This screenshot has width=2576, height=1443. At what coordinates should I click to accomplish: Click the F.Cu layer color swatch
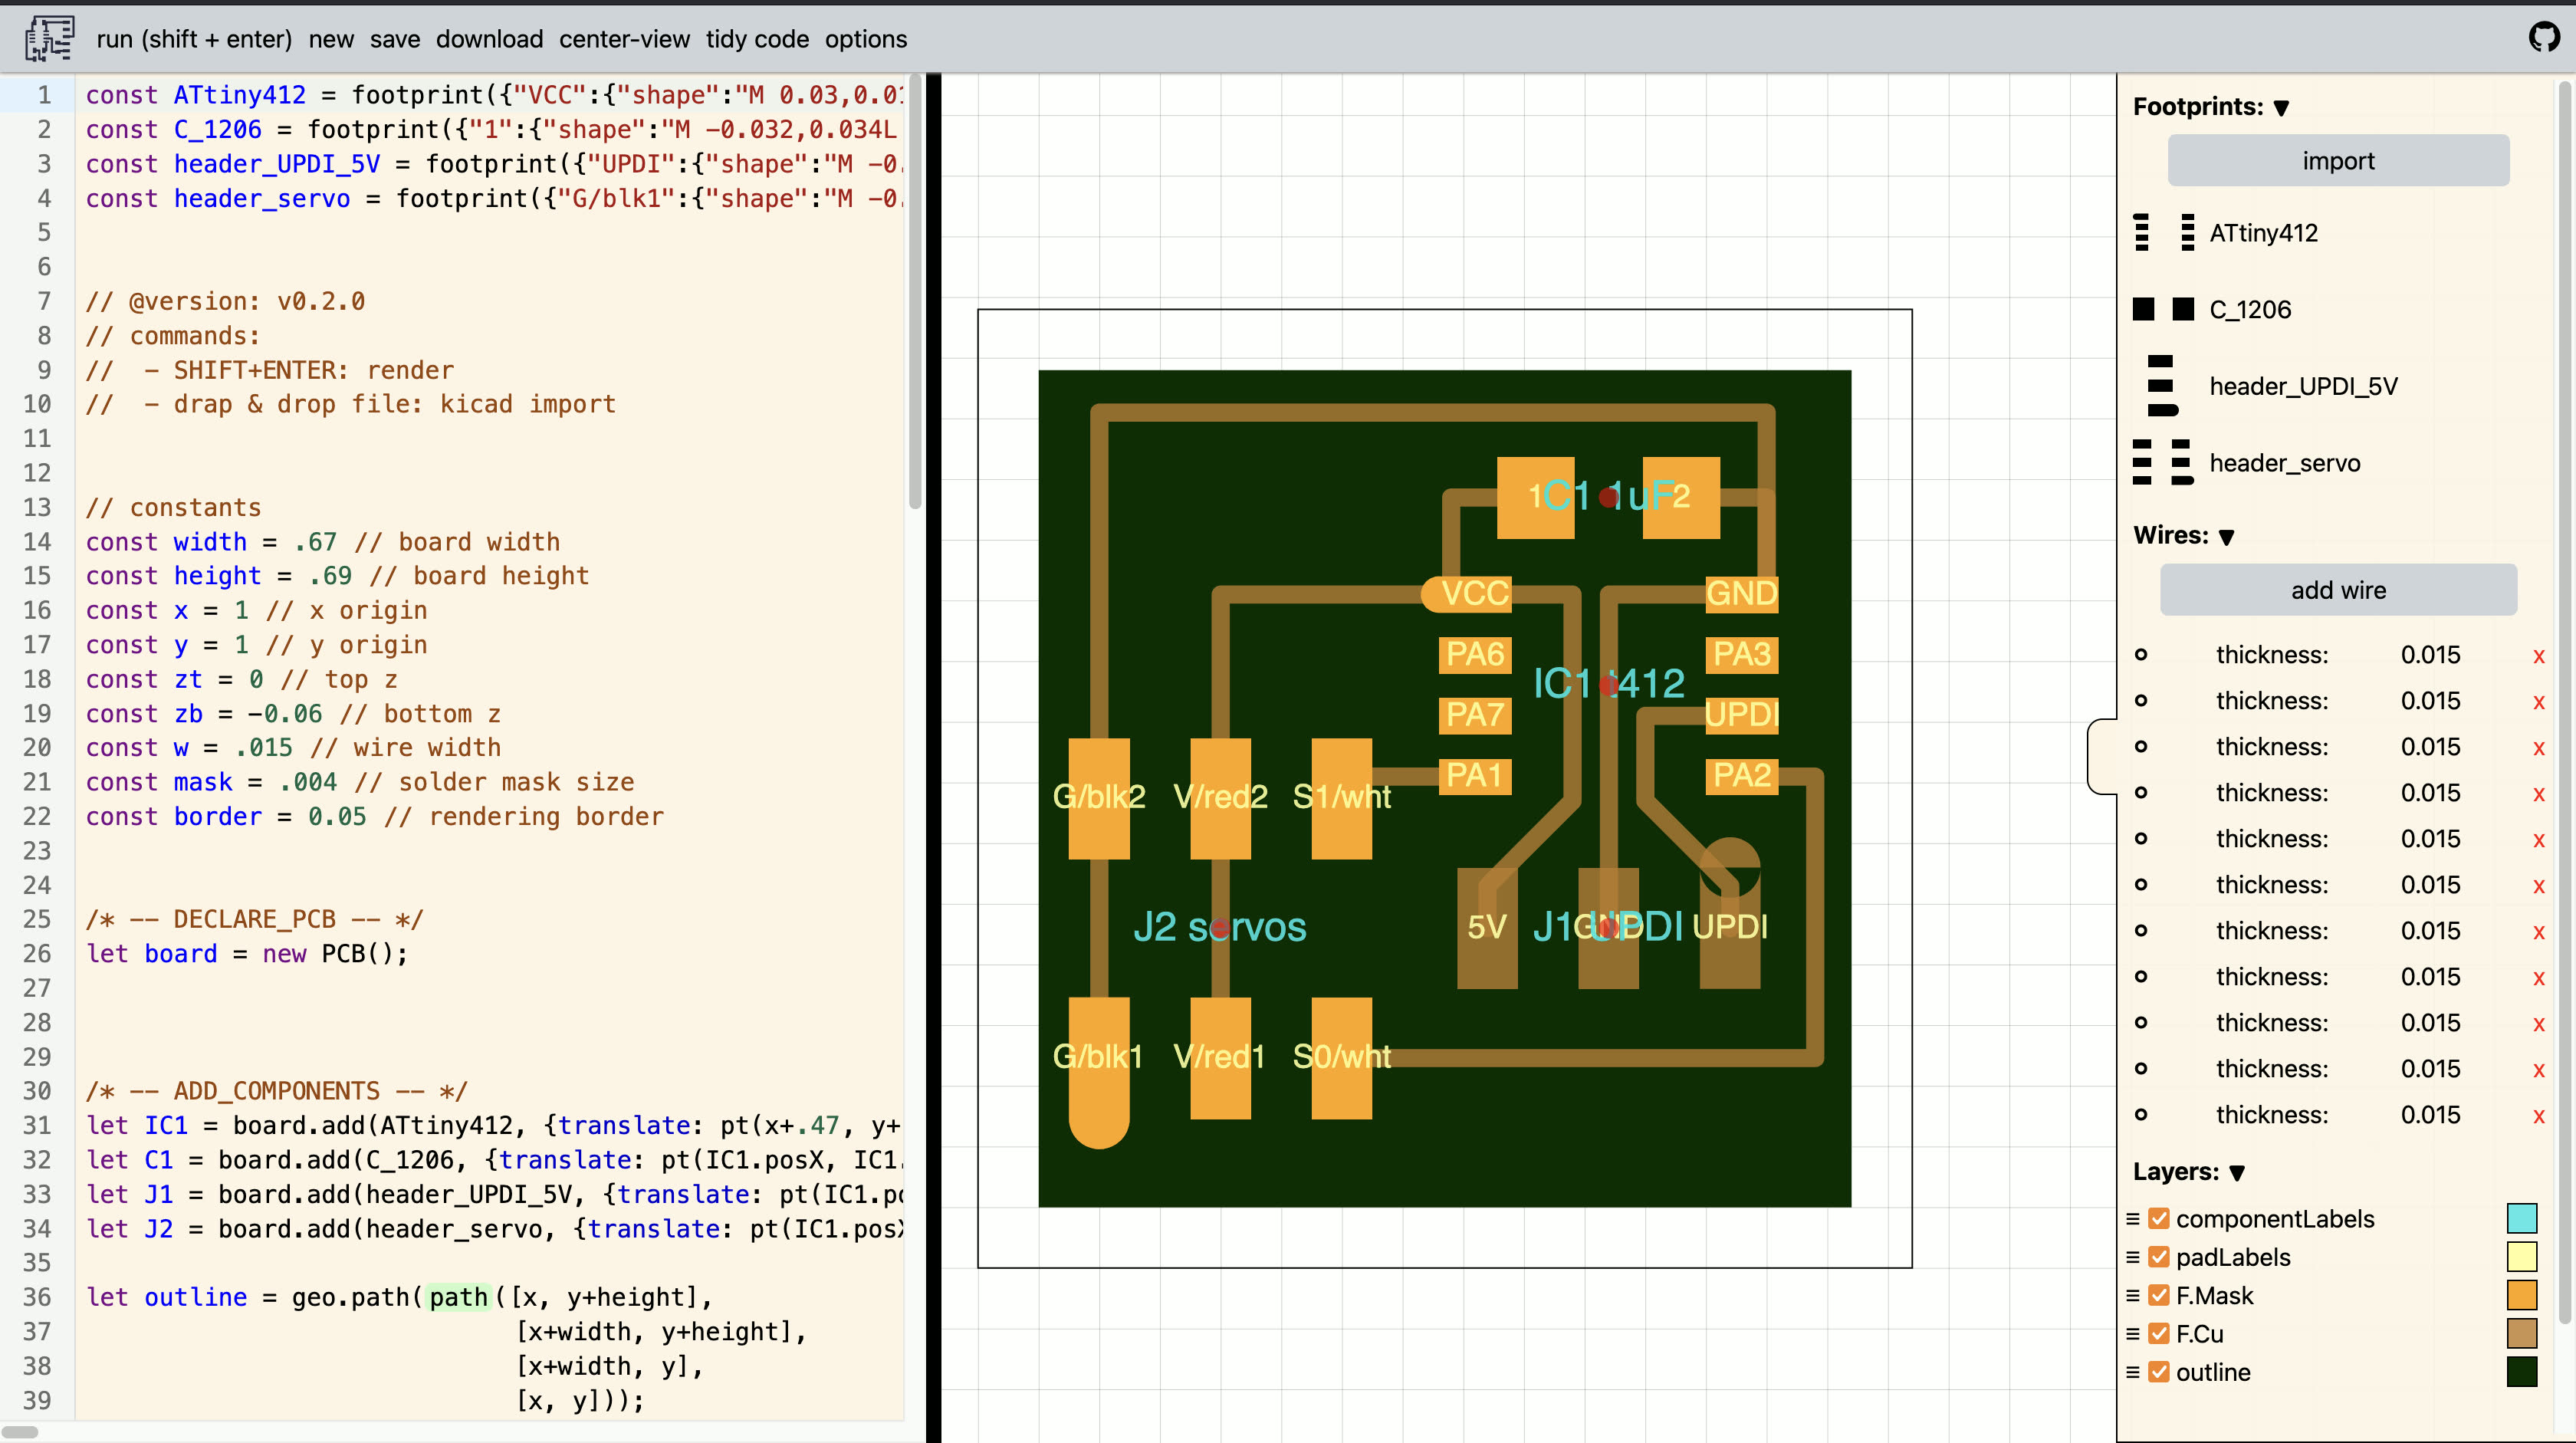pos(2522,1333)
